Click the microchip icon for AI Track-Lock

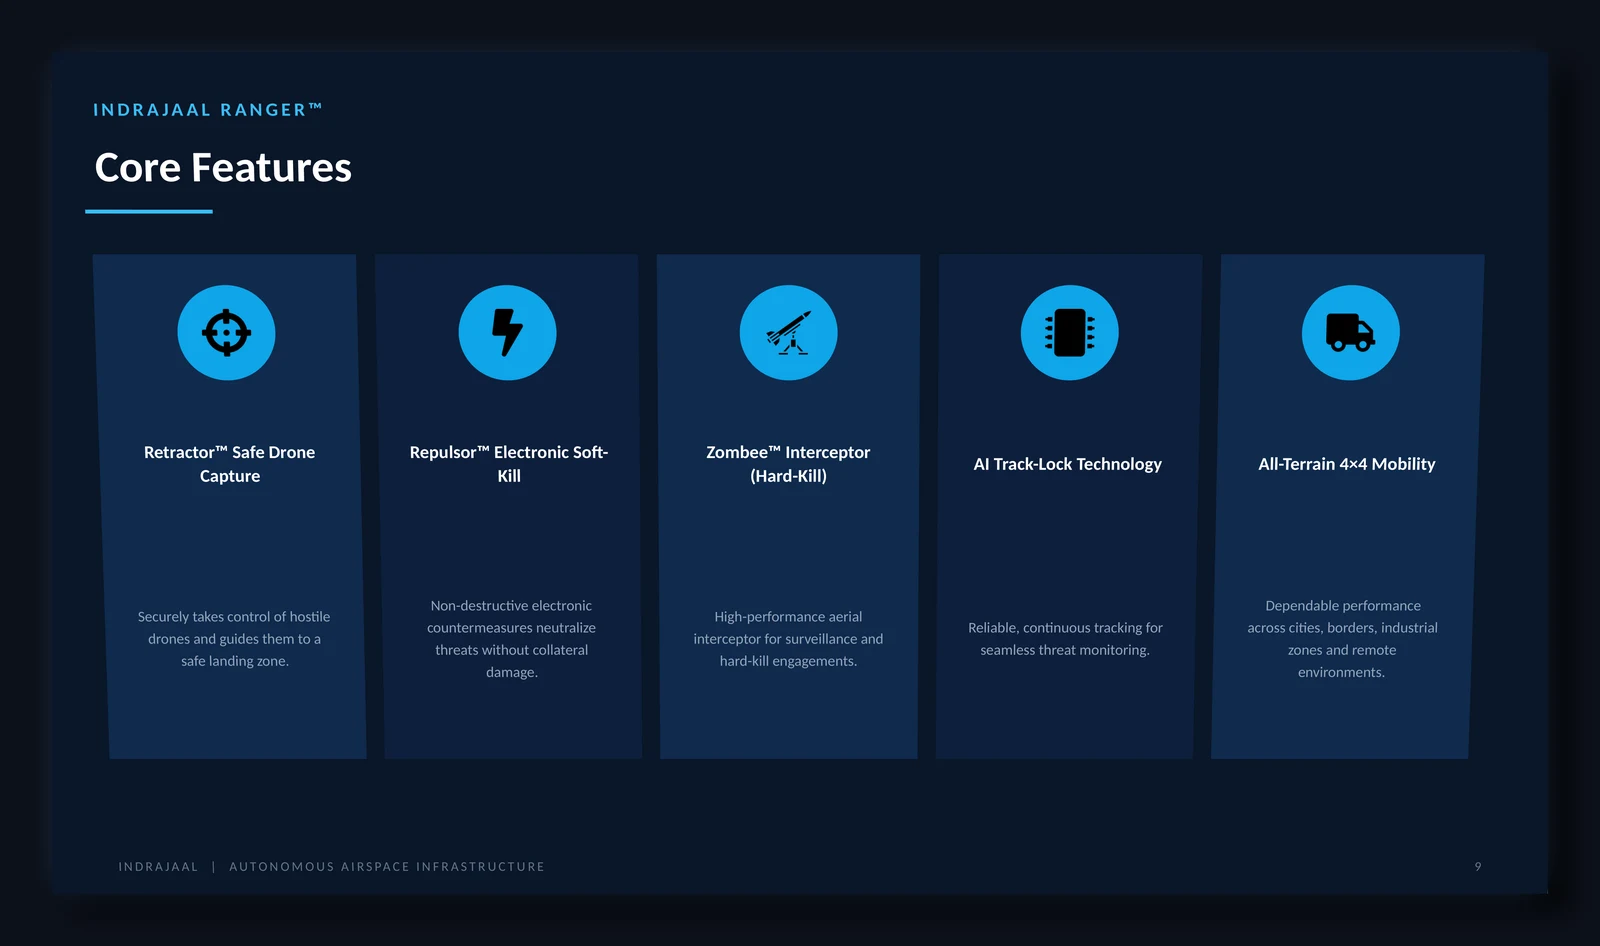coord(1069,333)
